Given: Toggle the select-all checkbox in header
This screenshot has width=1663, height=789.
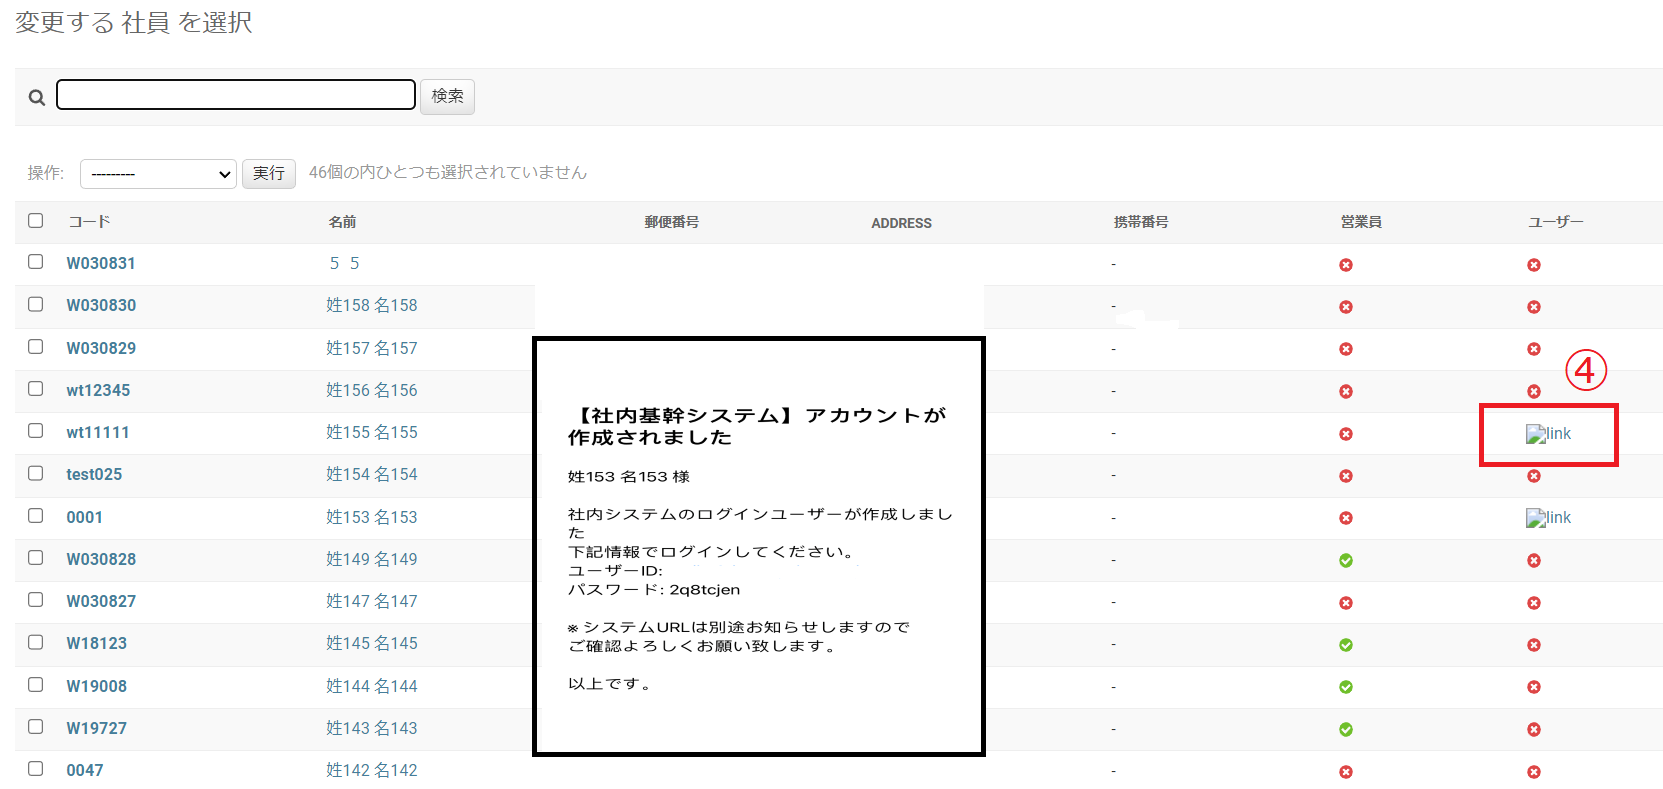Looking at the screenshot, I should pos(36,221).
